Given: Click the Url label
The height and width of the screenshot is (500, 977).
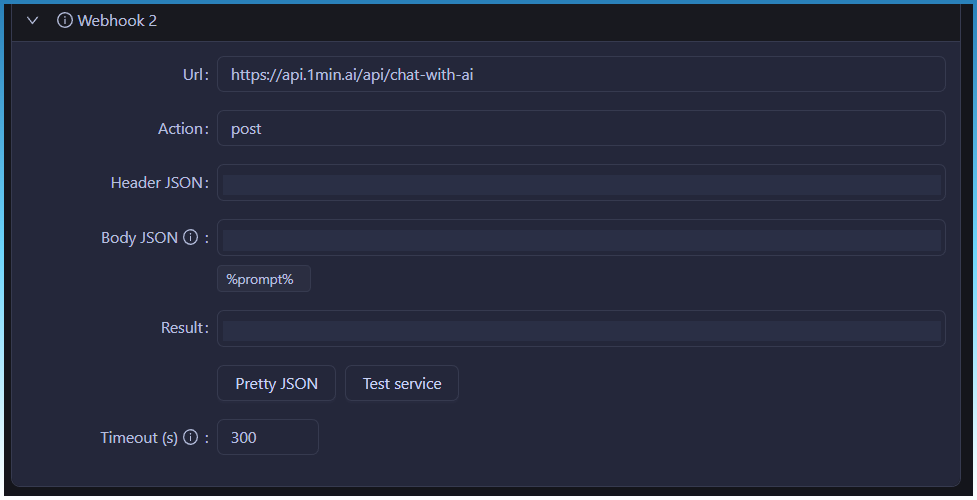Looking at the screenshot, I should [x=194, y=74].
